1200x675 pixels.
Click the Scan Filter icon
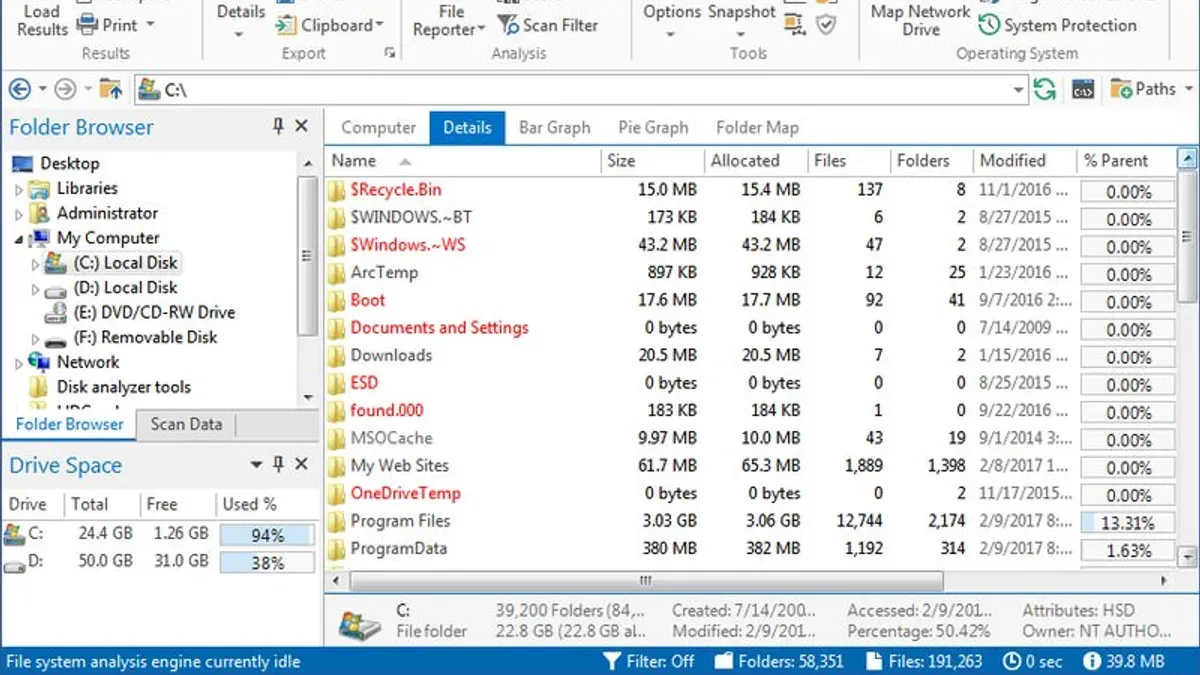point(509,25)
